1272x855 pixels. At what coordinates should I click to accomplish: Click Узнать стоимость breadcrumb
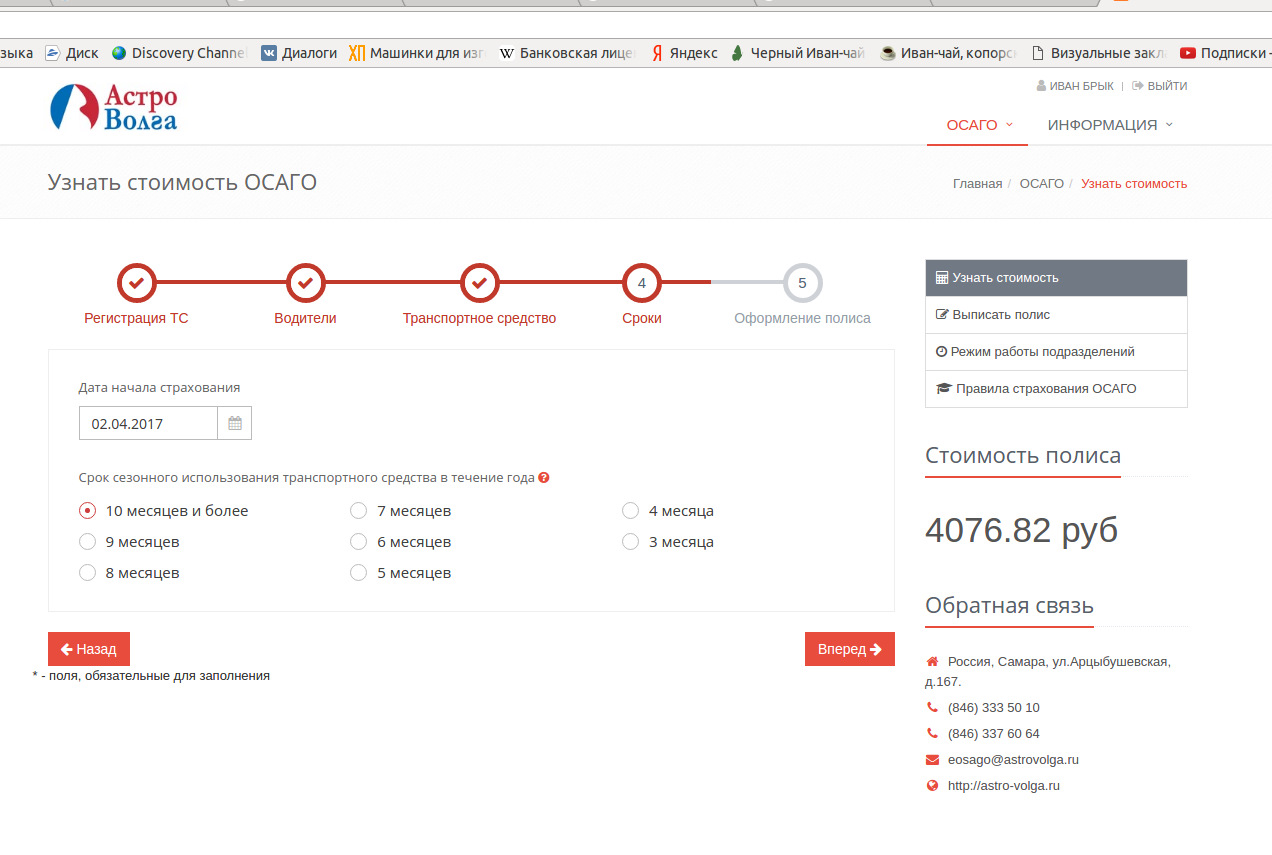point(1134,184)
